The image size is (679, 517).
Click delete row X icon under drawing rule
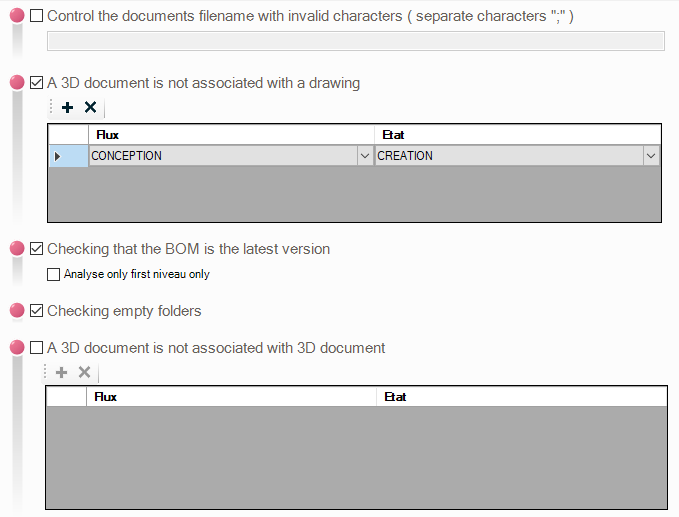(90, 108)
